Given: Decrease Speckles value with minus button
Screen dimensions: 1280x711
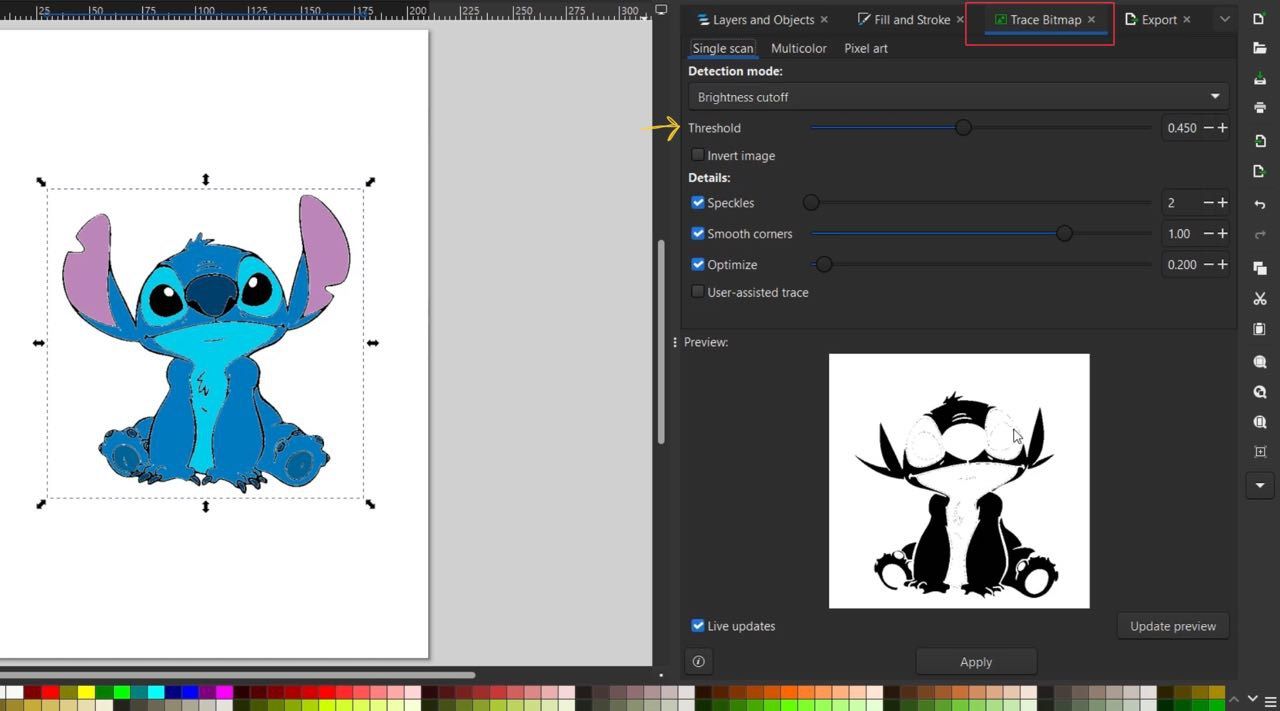Looking at the screenshot, I should coord(1208,203).
